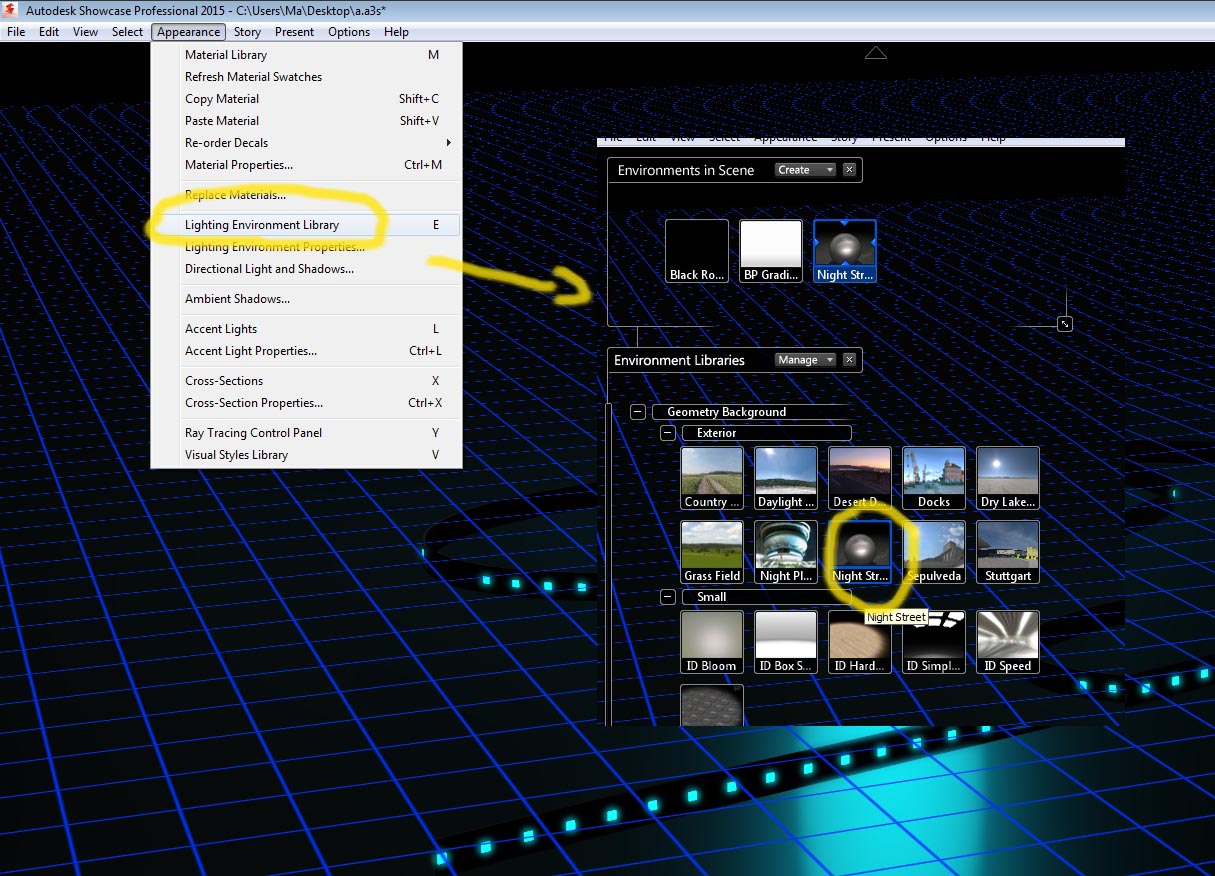Select the Country environment in Exterior section
Screen dimensions: 1215x876
click(712, 477)
